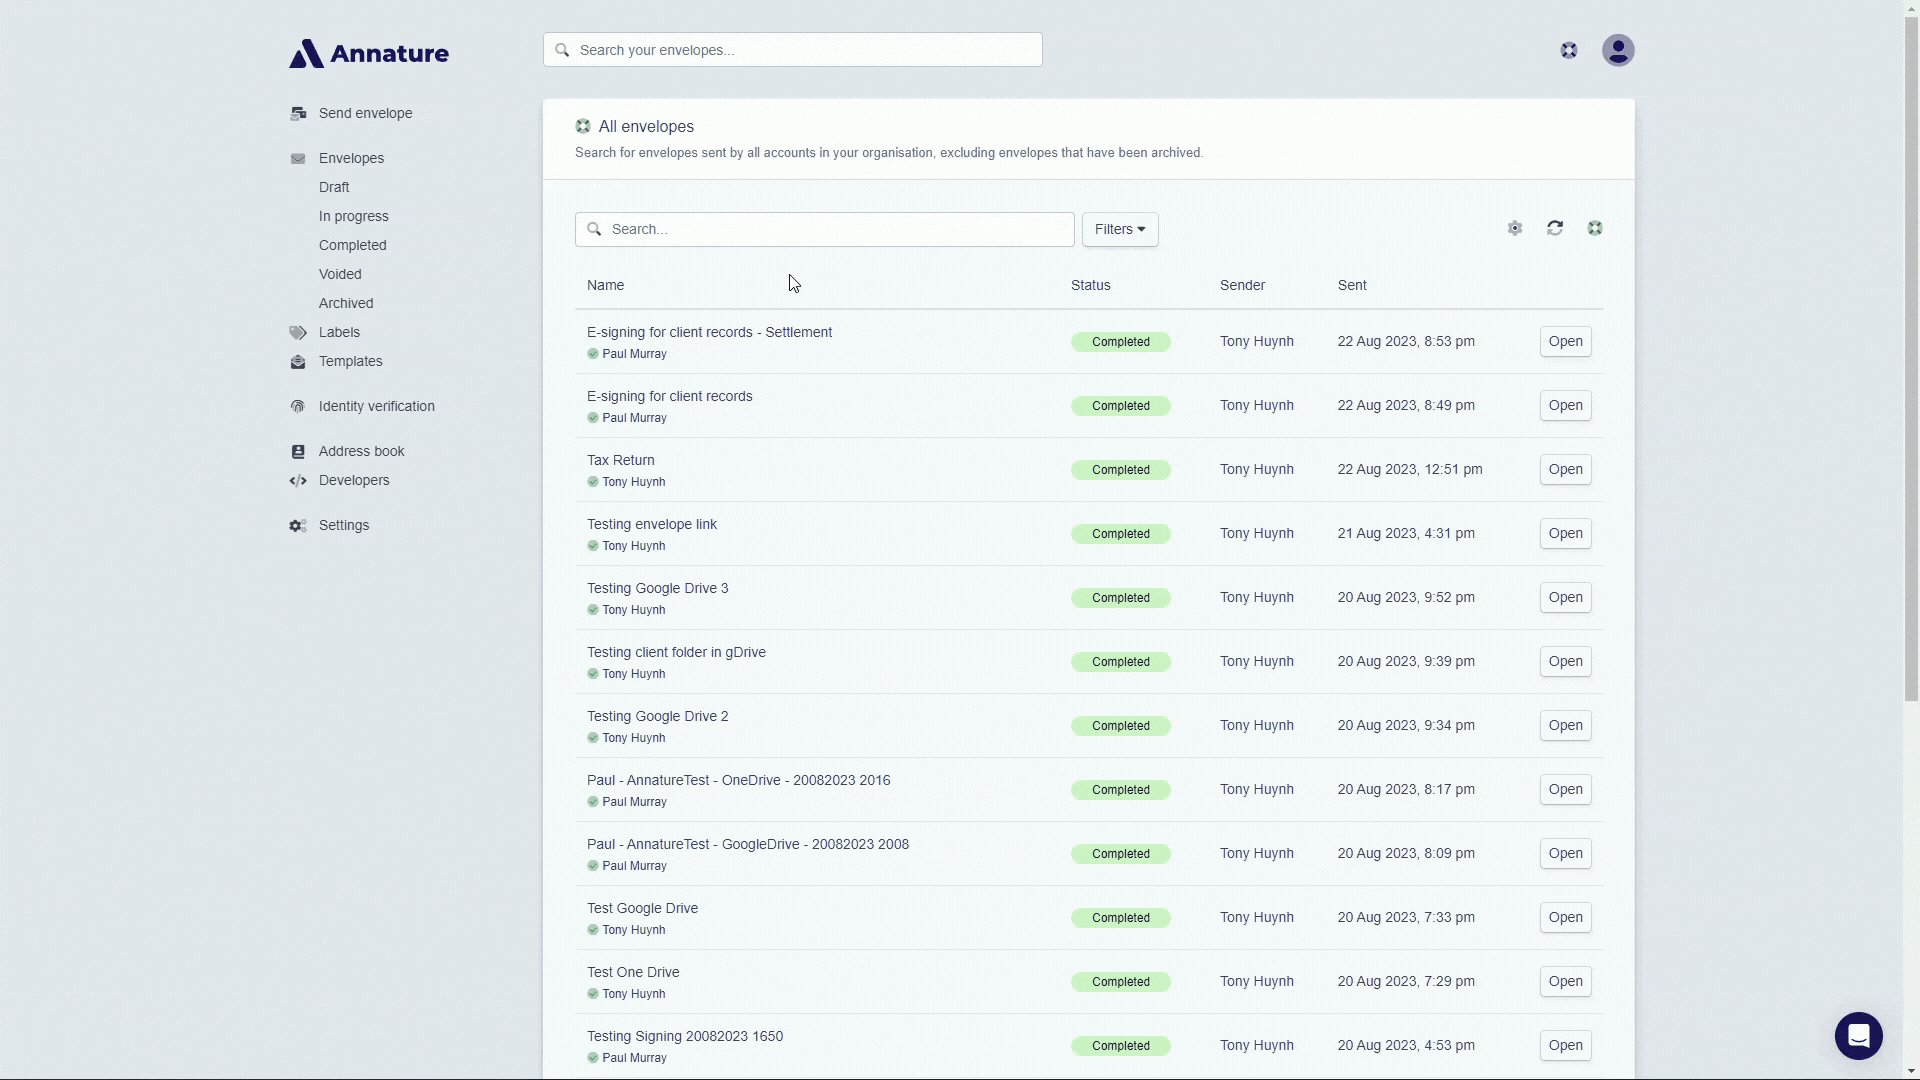Sort by the Sent column header
The width and height of the screenshot is (1920, 1080).
pyautogui.click(x=1352, y=286)
